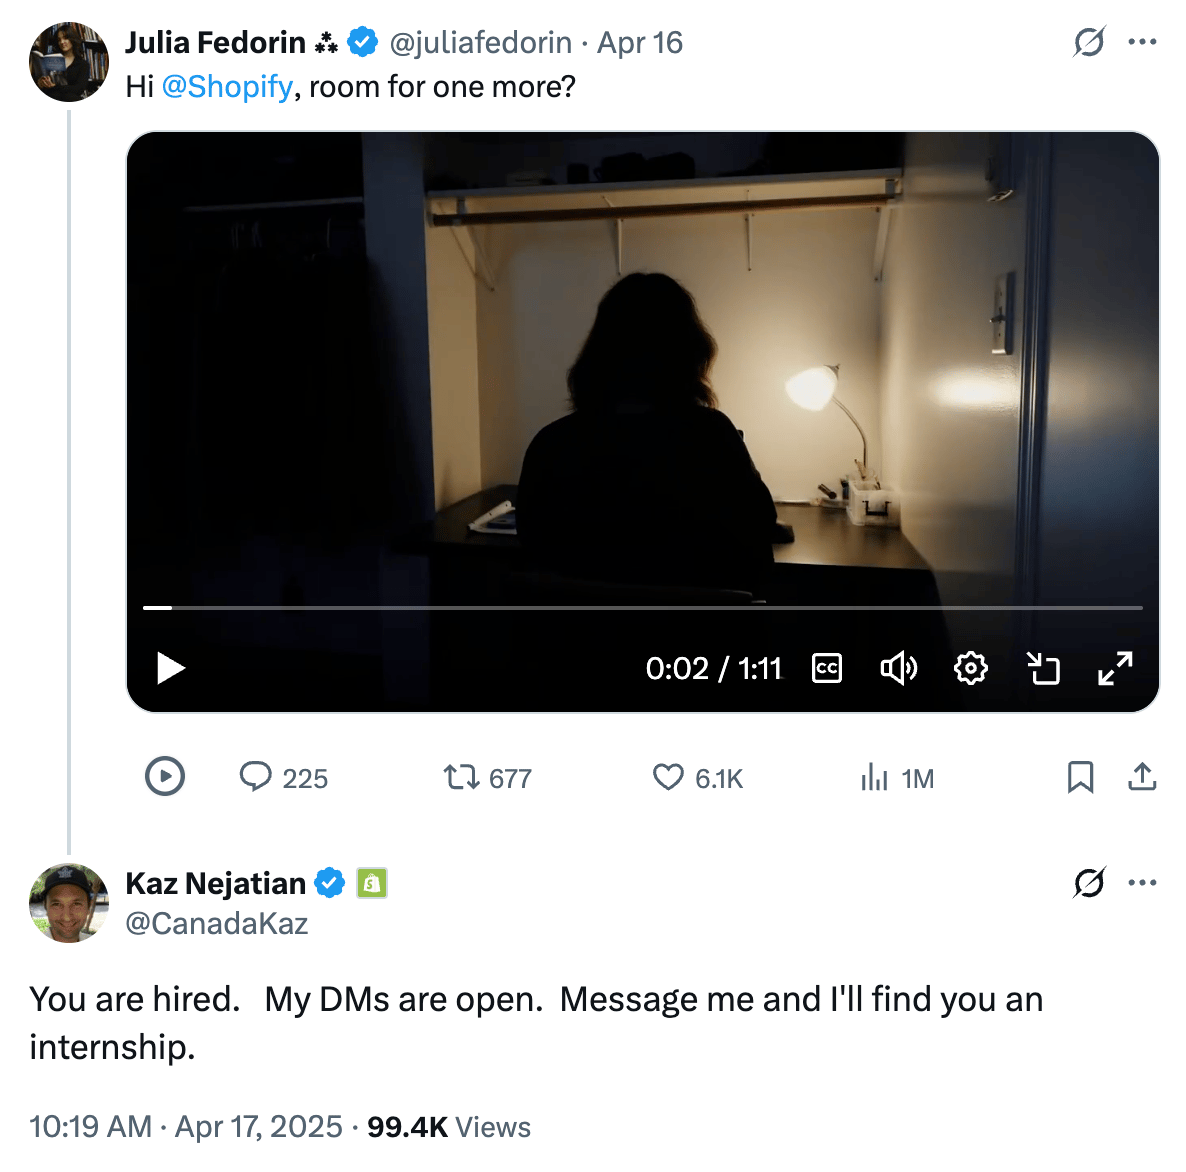The image size is (1186, 1172).
Task: Click Shopify affiliation badge beside Kaz Nejatian
Action: click(372, 883)
